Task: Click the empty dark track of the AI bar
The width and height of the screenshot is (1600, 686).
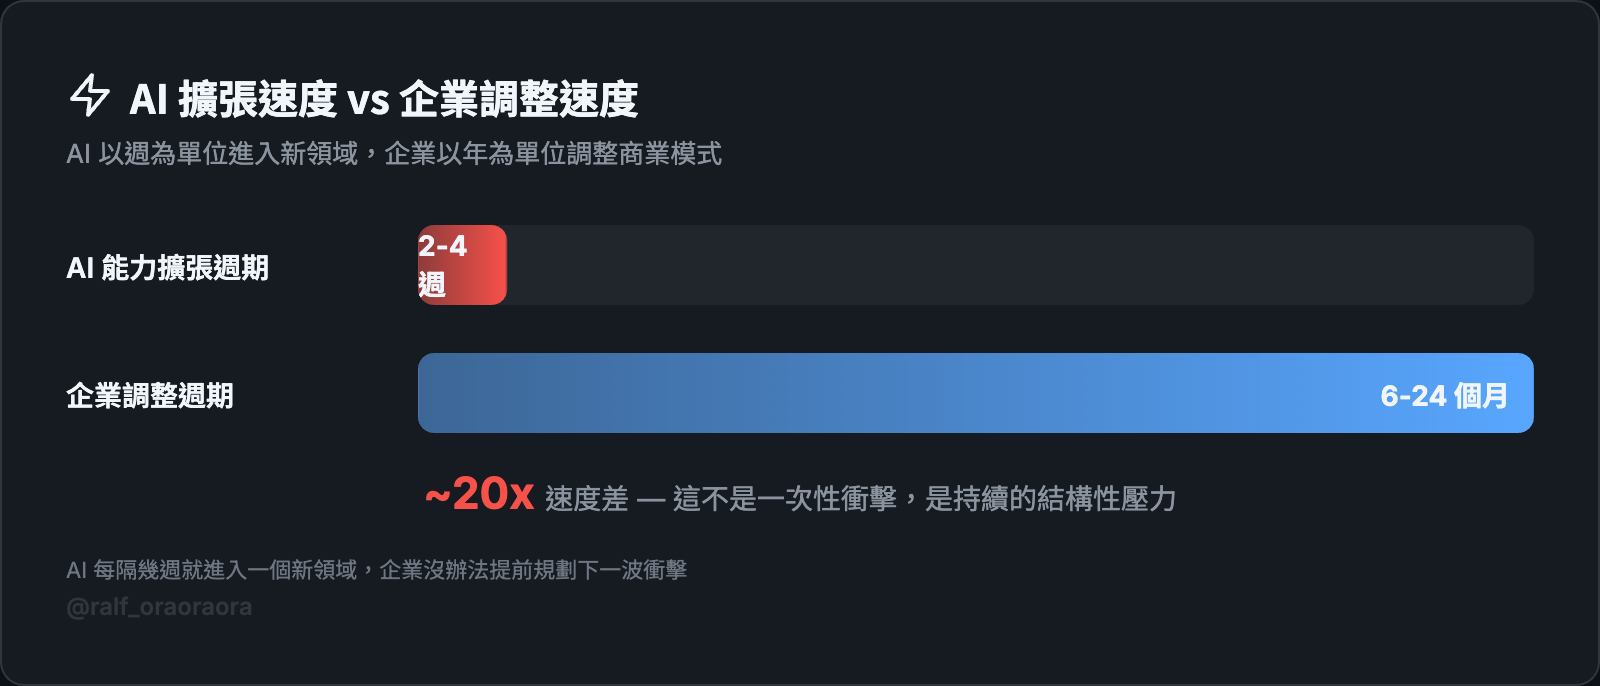Action: [1020, 265]
